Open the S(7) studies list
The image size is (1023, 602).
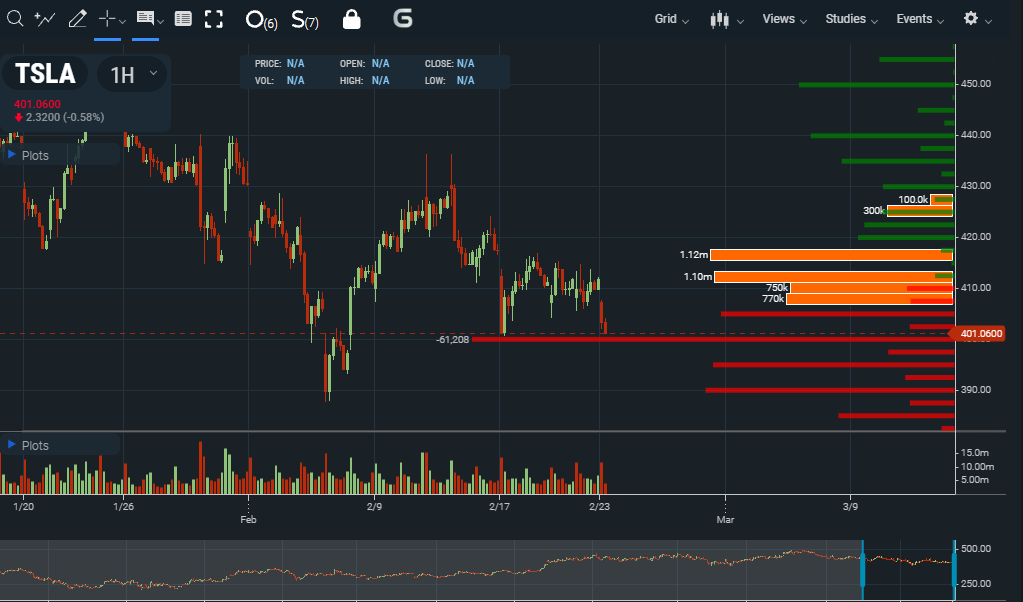[x=305, y=20]
